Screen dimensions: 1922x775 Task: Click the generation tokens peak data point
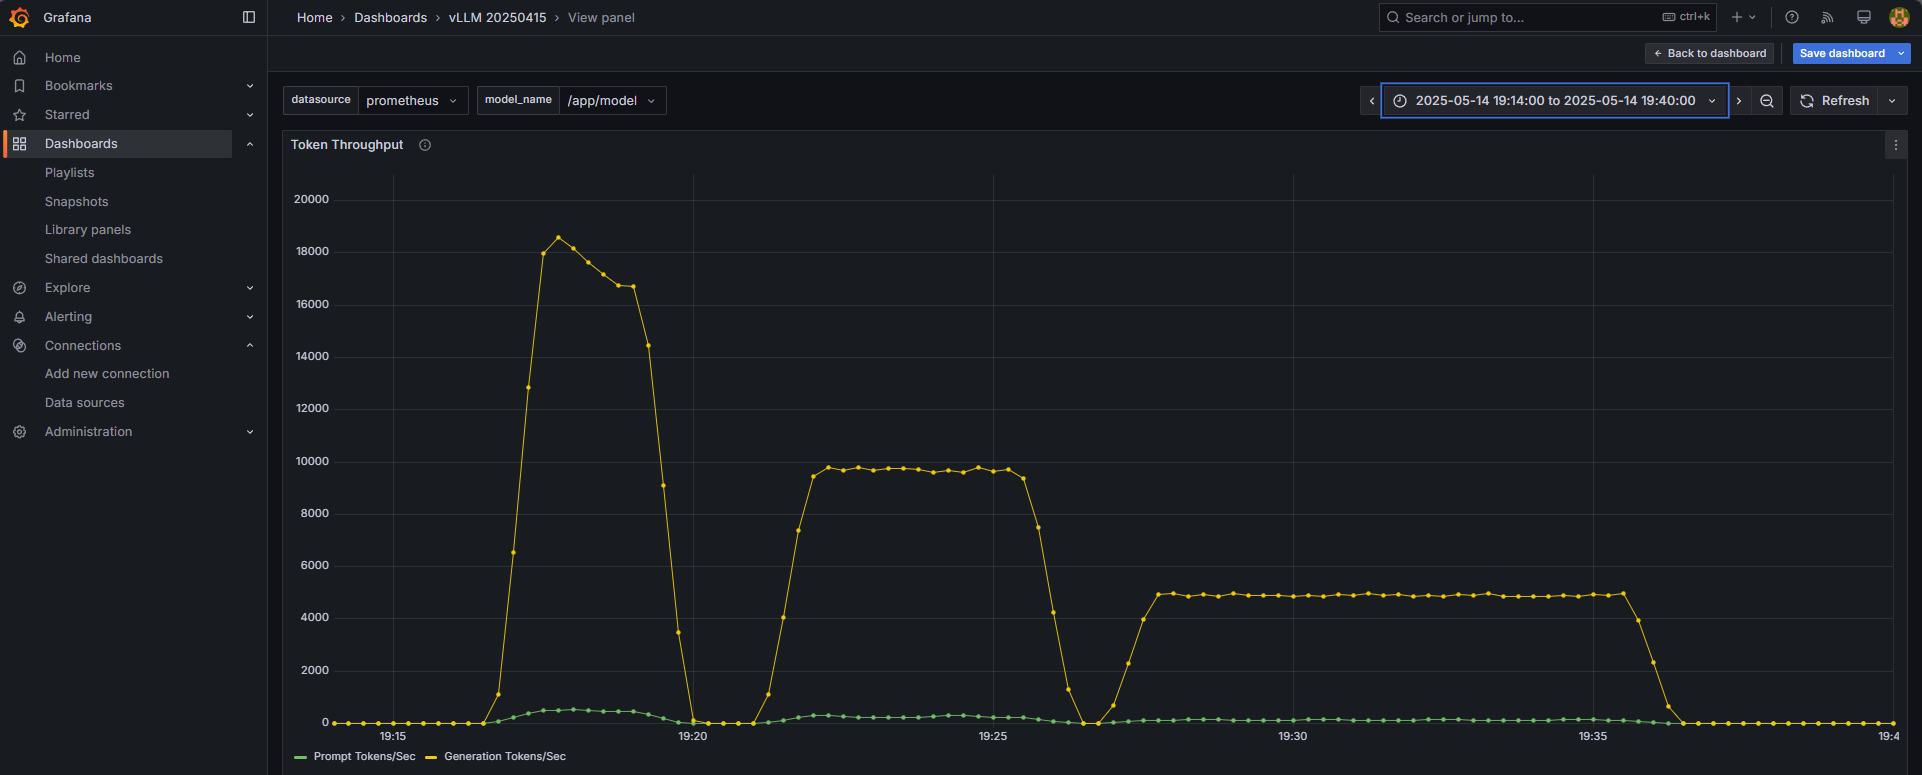pyautogui.click(x=558, y=238)
